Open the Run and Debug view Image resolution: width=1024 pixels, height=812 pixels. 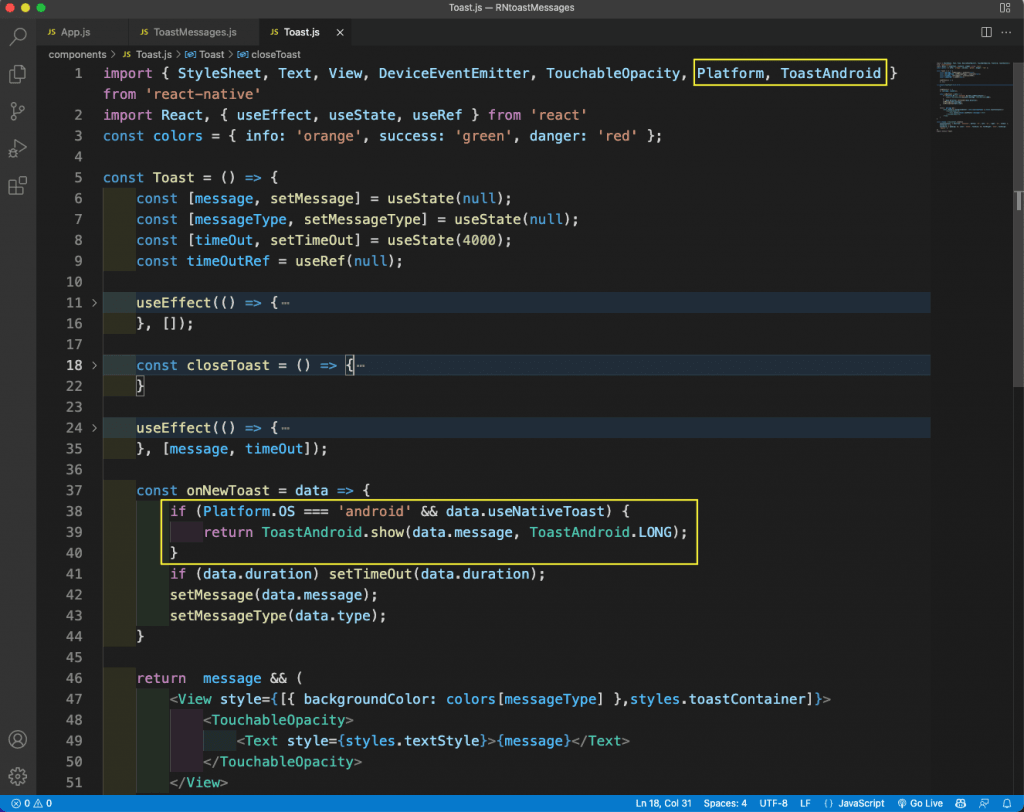(x=17, y=148)
